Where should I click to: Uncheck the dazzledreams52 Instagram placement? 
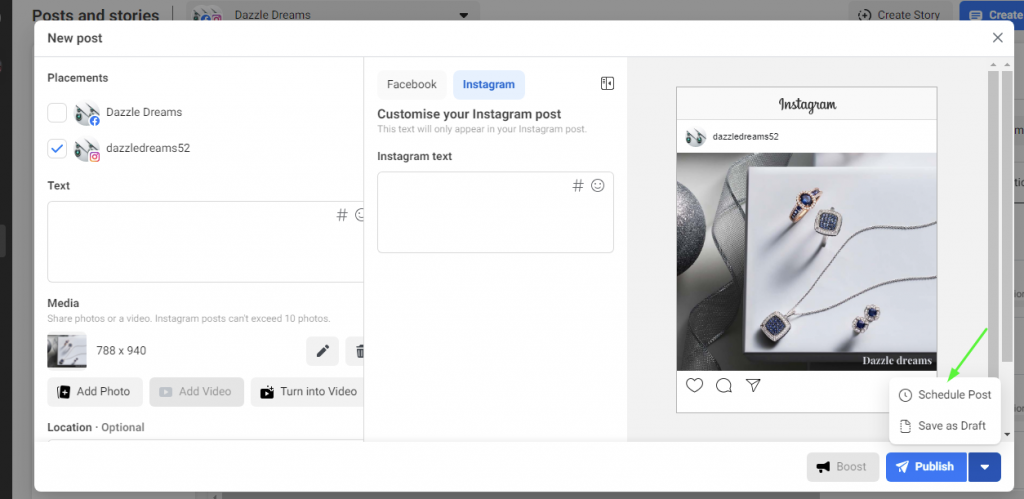tap(57, 148)
